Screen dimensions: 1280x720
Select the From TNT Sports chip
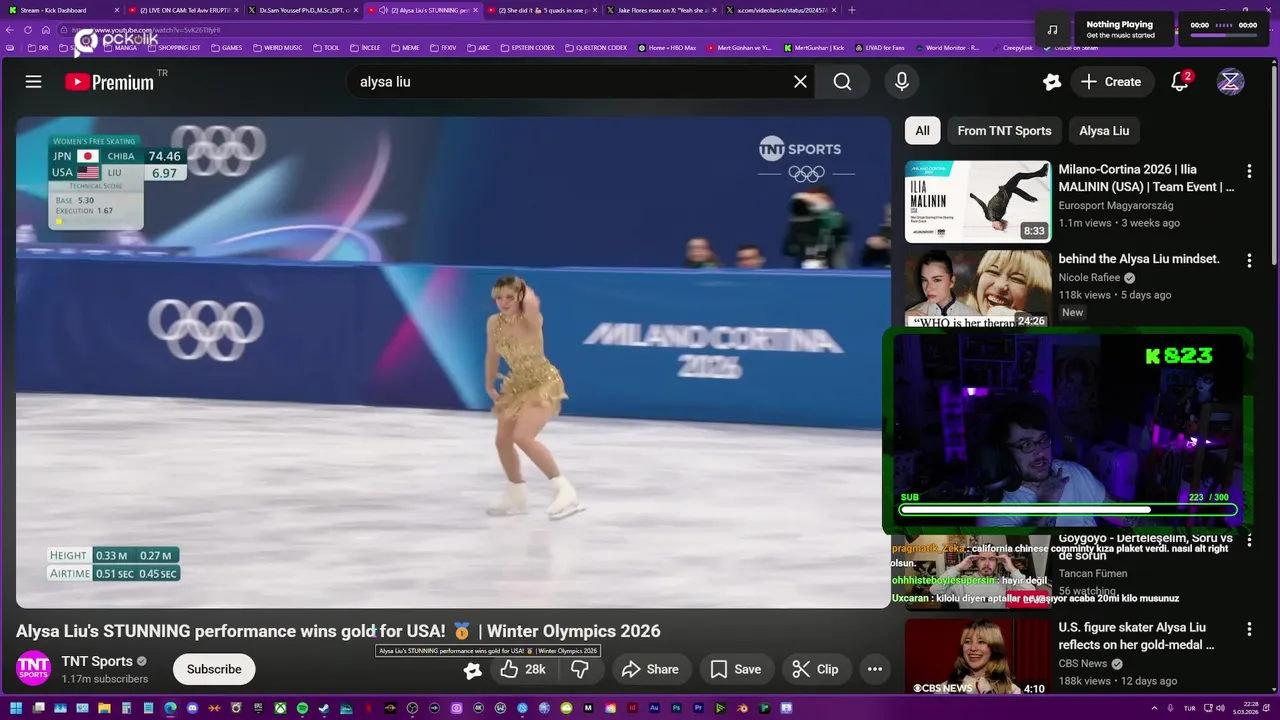[1004, 130]
